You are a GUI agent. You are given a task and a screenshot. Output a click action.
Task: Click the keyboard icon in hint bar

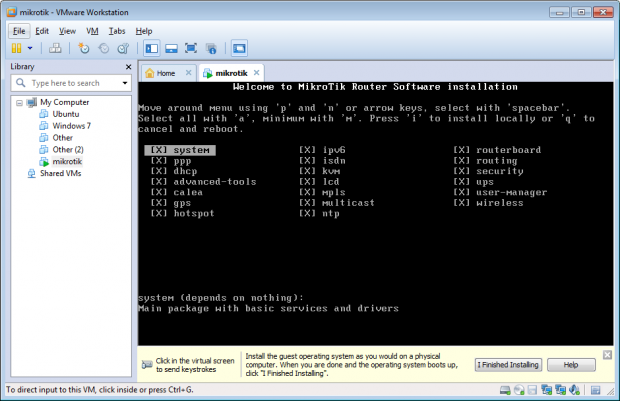point(147,365)
